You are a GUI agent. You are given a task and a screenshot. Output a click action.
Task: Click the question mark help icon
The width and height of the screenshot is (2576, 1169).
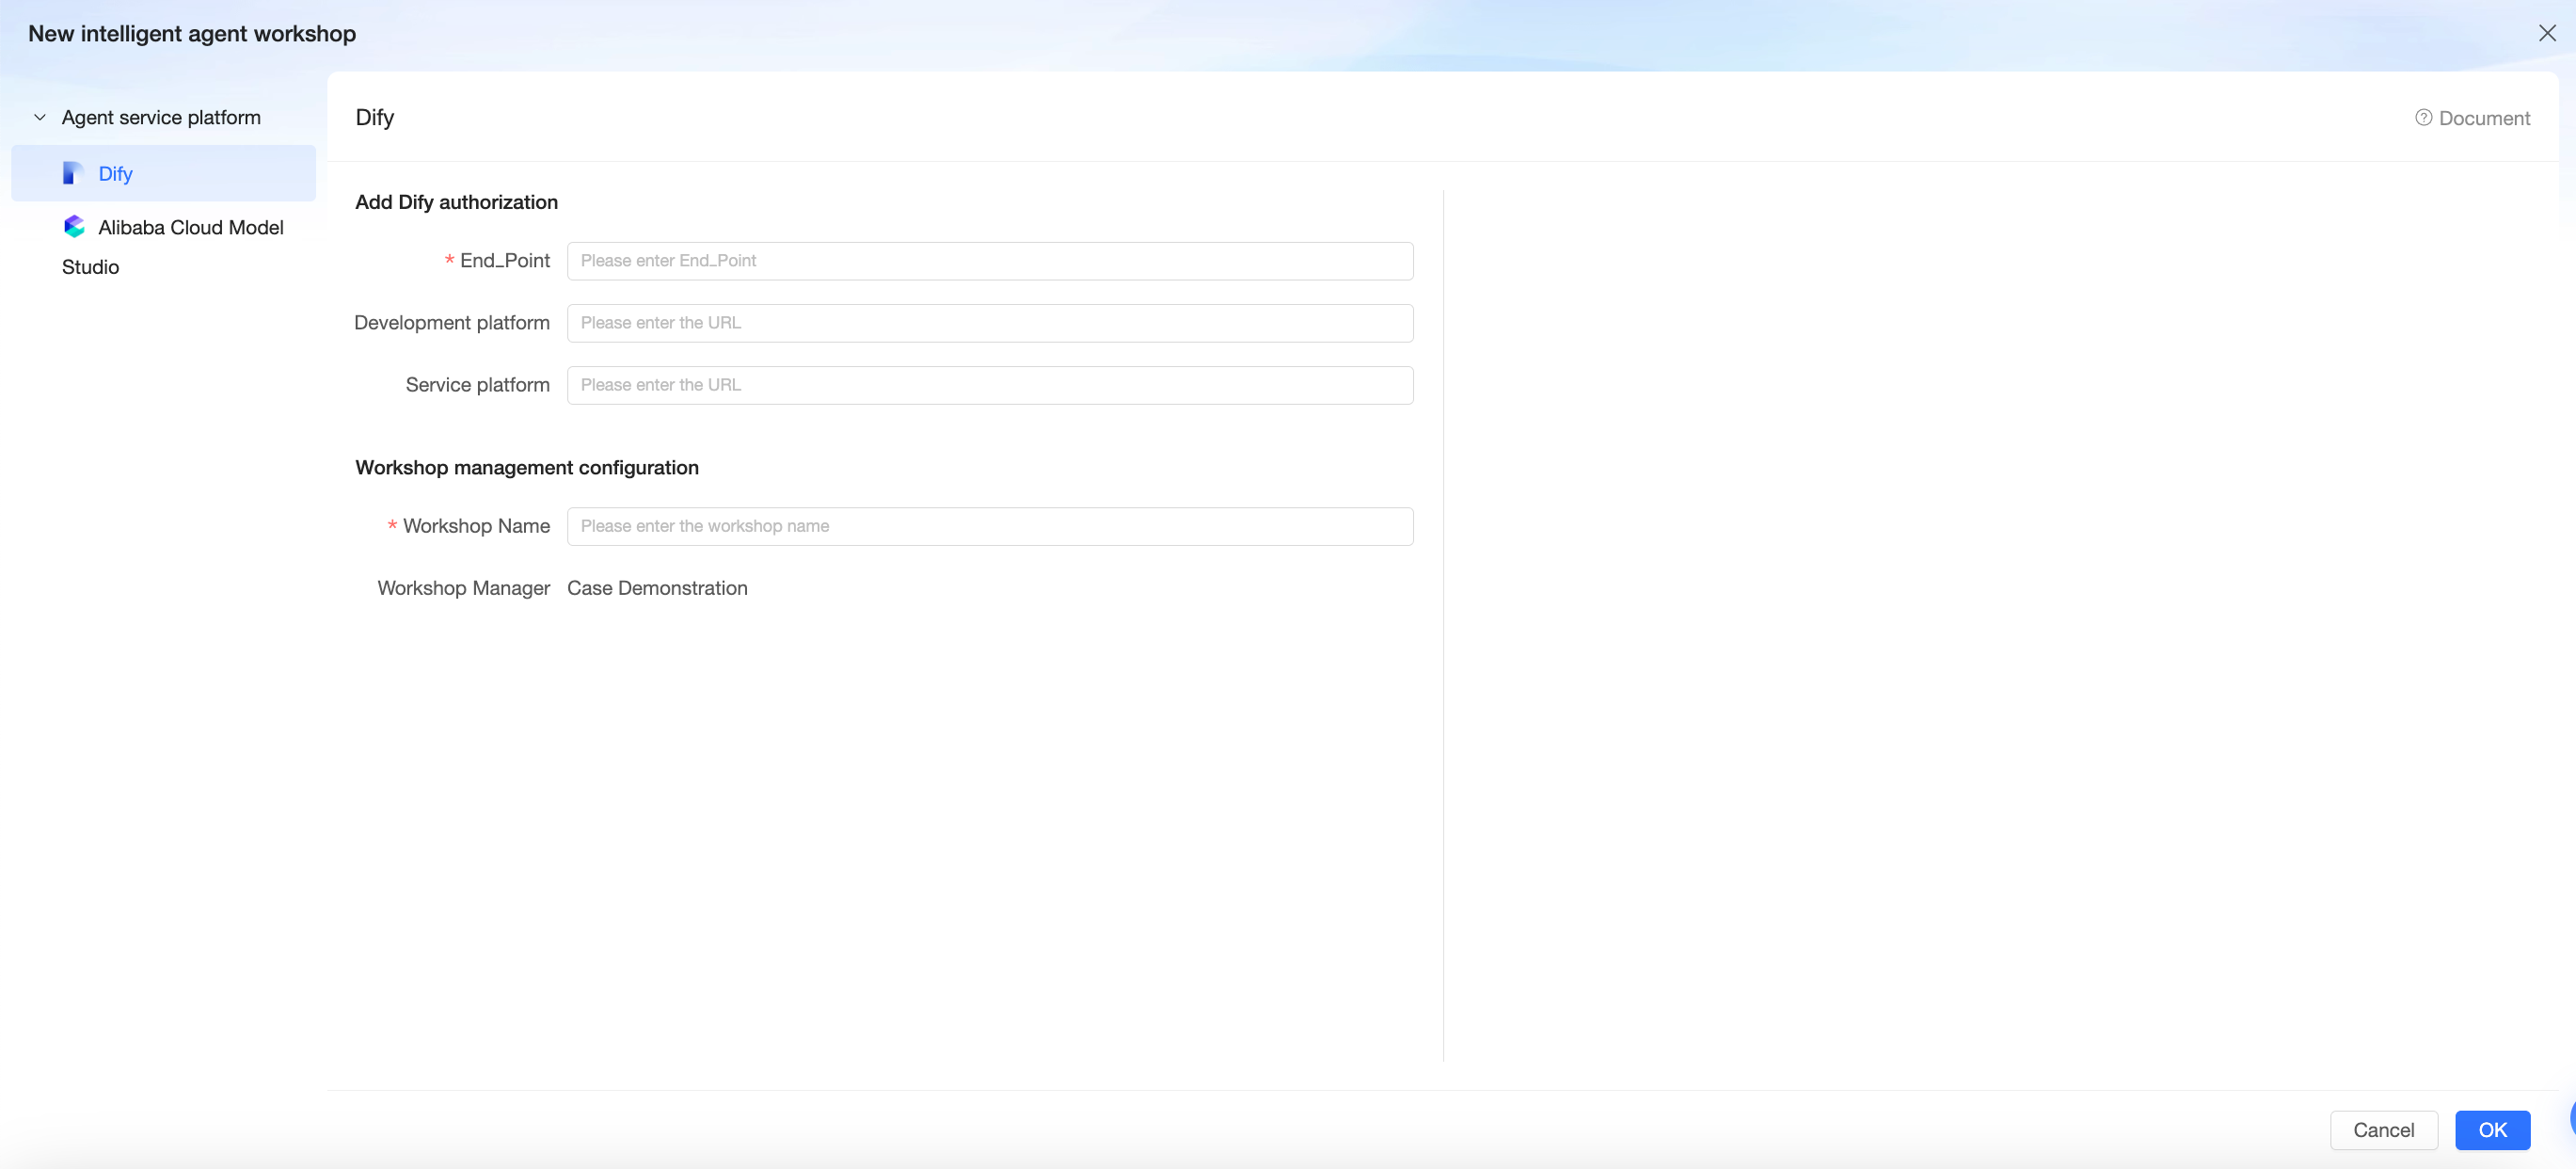coord(2424,118)
